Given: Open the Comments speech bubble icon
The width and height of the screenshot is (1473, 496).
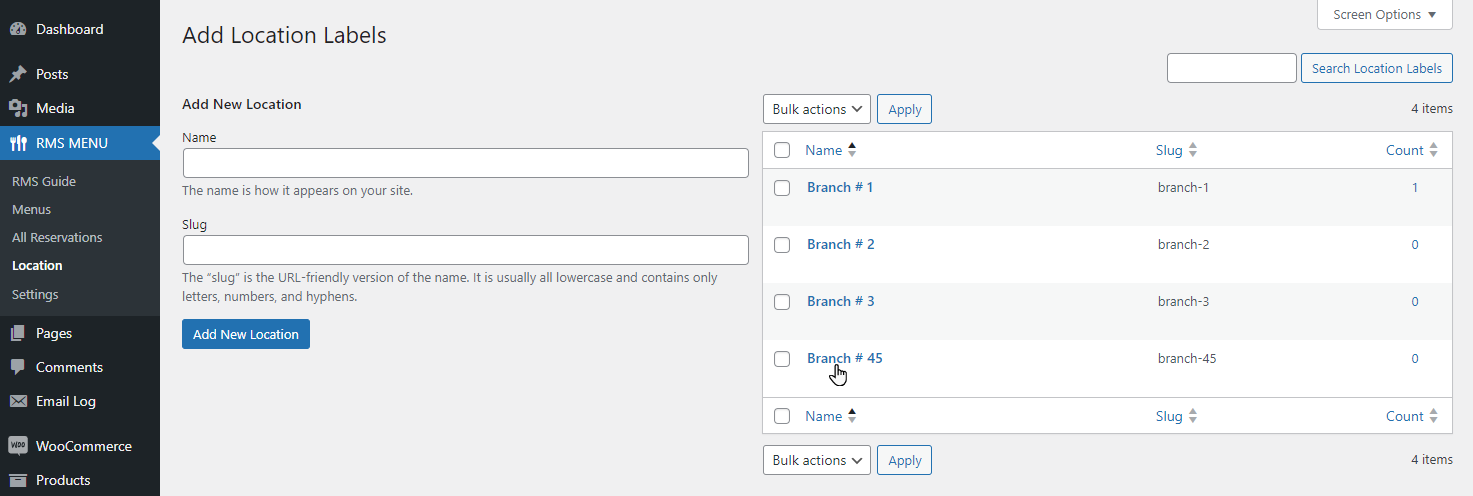Looking at the screenshot, I should pos(18,367).
